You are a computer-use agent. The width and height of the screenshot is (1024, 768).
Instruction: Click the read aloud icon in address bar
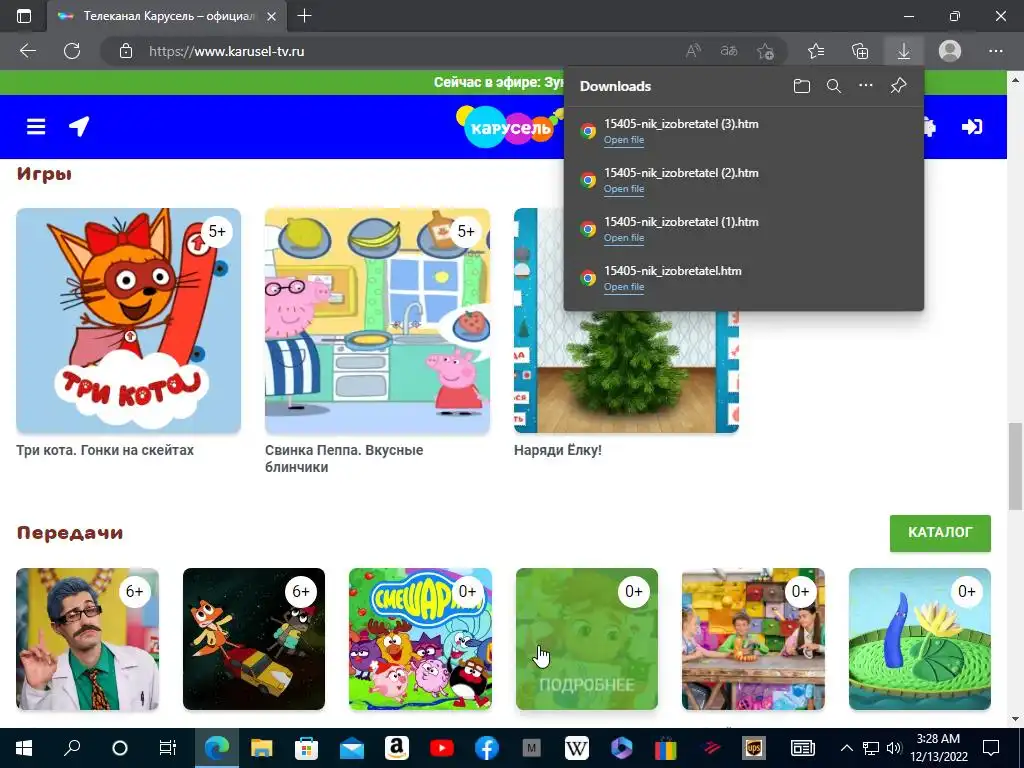(693, 51)
